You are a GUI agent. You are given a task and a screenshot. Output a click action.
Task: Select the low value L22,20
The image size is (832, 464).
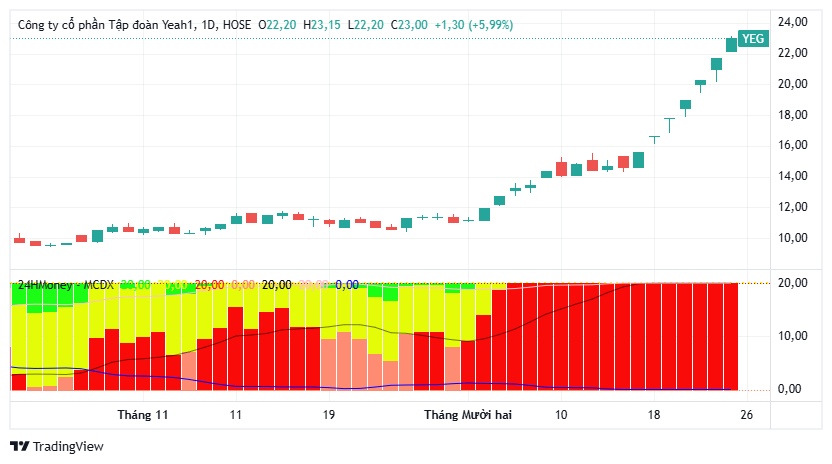click(x=366, y=24)
